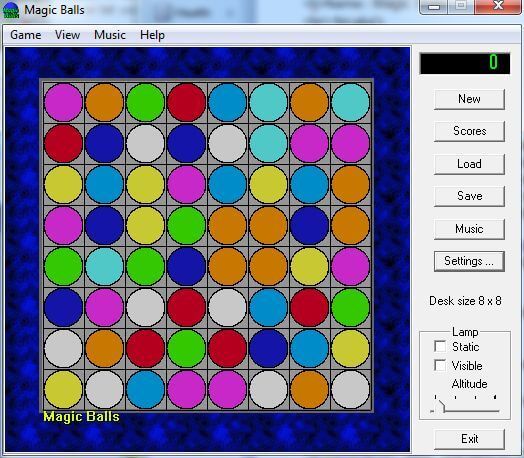This screenshot has width=524, height=458.
Task: Click the green ball in the top row
Action: tap(145, 102)
